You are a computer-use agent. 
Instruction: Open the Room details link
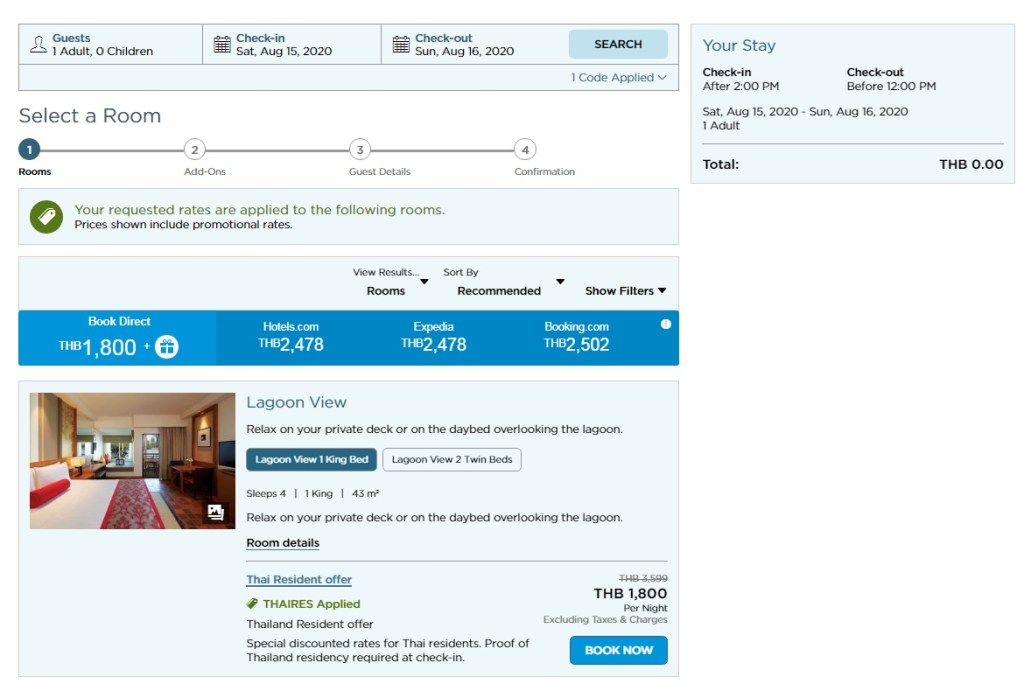(x=283, y=543)
